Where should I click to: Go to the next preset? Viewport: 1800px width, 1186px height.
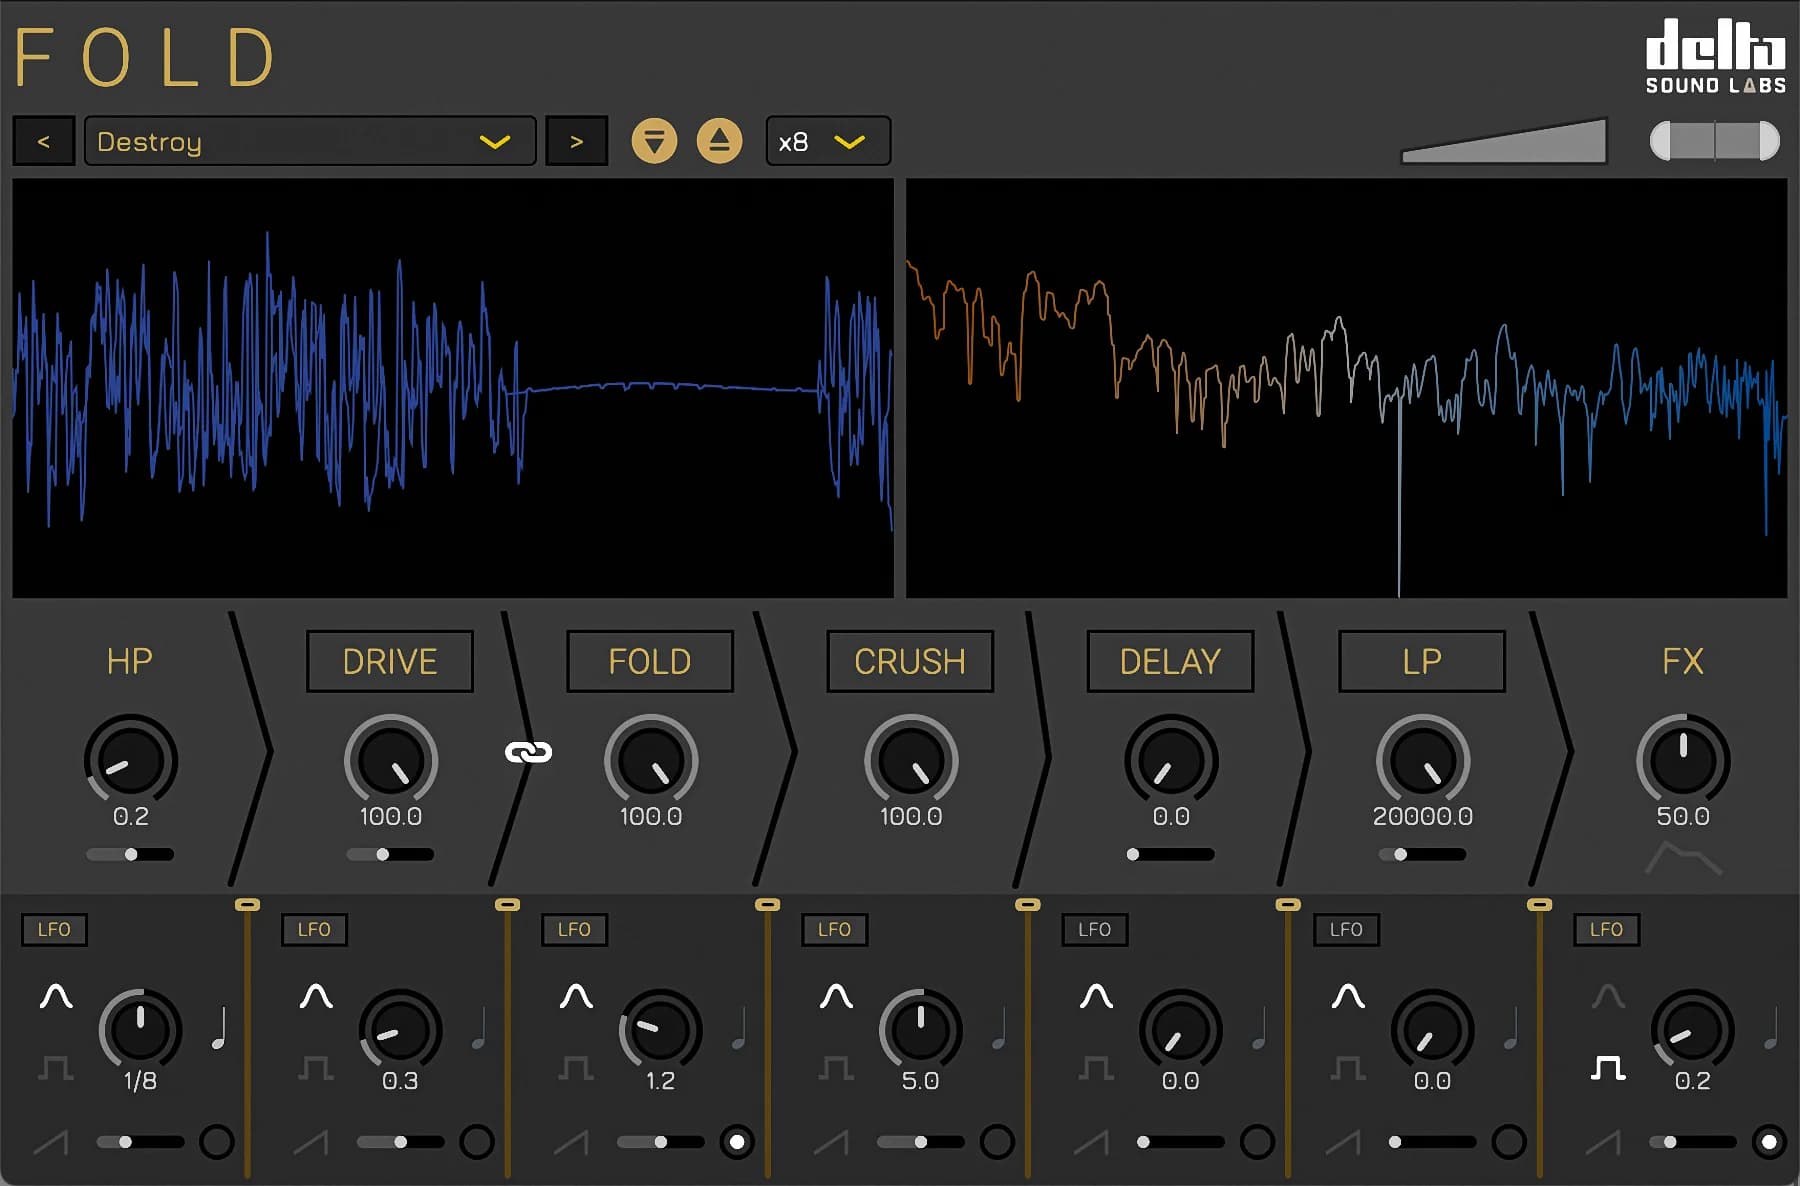point(576,141)
